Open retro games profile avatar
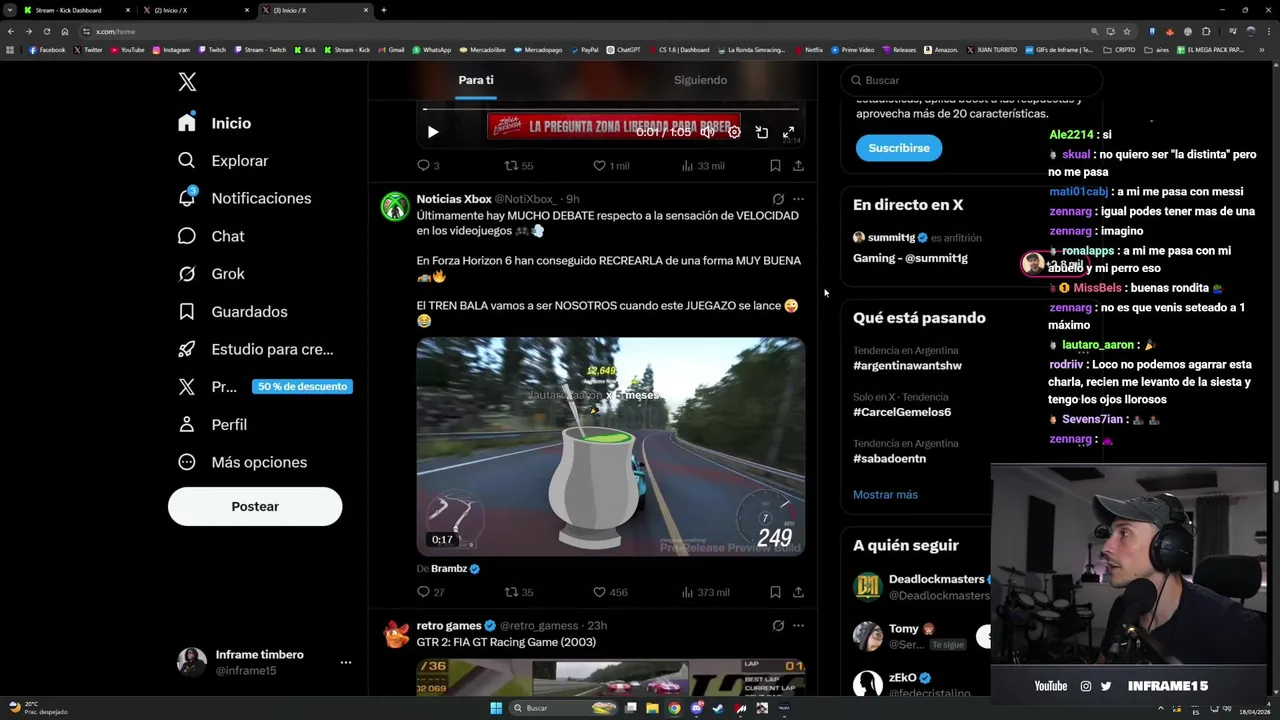The width and height of the screenshot is (1280, 720). 396,634
